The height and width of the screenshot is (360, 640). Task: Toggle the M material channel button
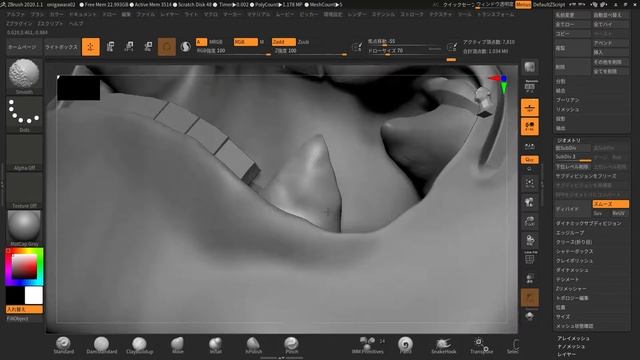(262, 42)
